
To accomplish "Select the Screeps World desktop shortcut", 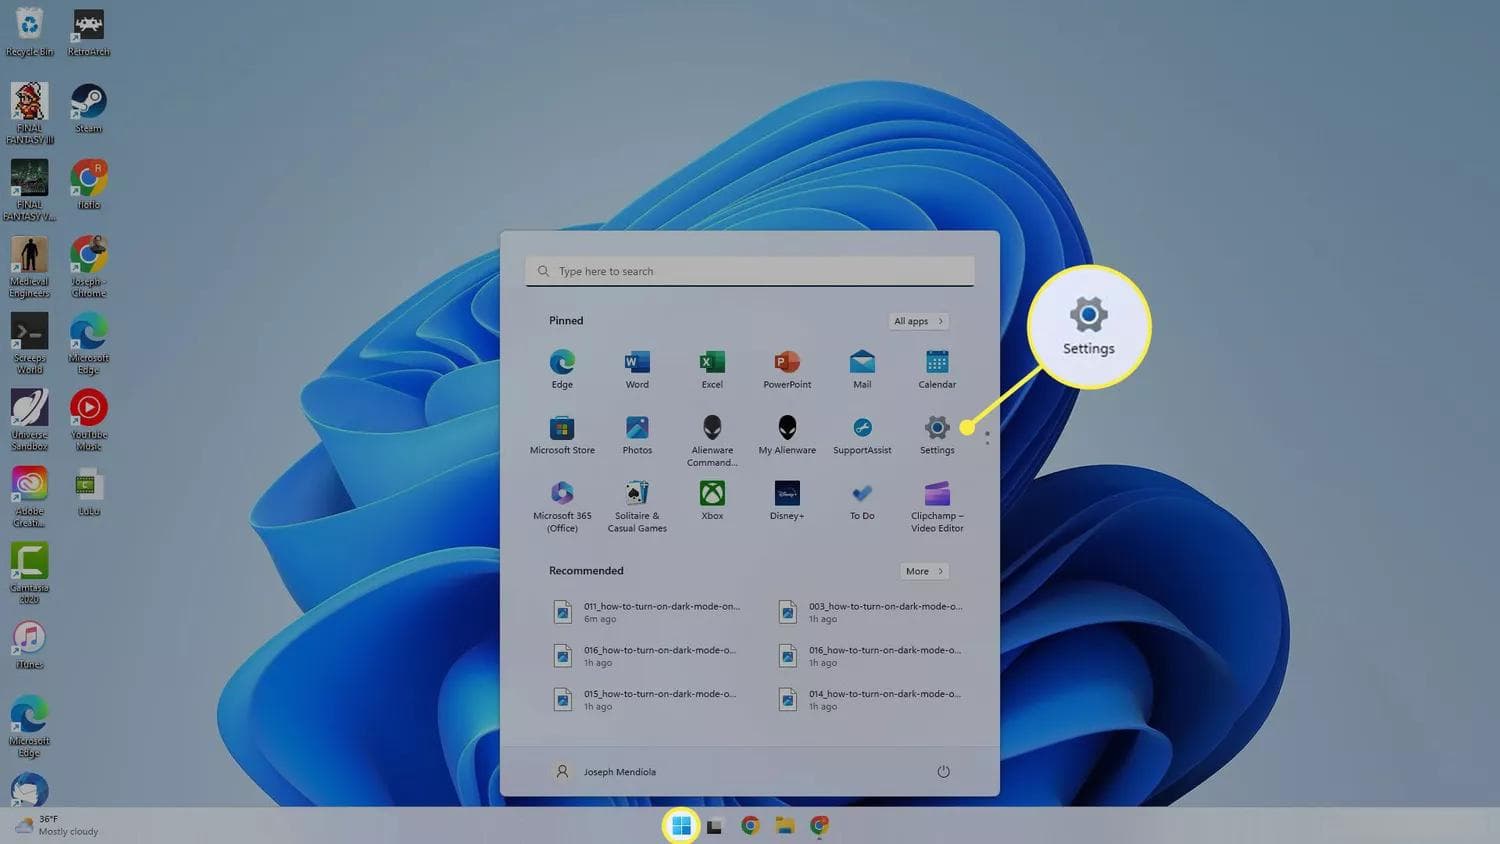I will click(29, 343).
